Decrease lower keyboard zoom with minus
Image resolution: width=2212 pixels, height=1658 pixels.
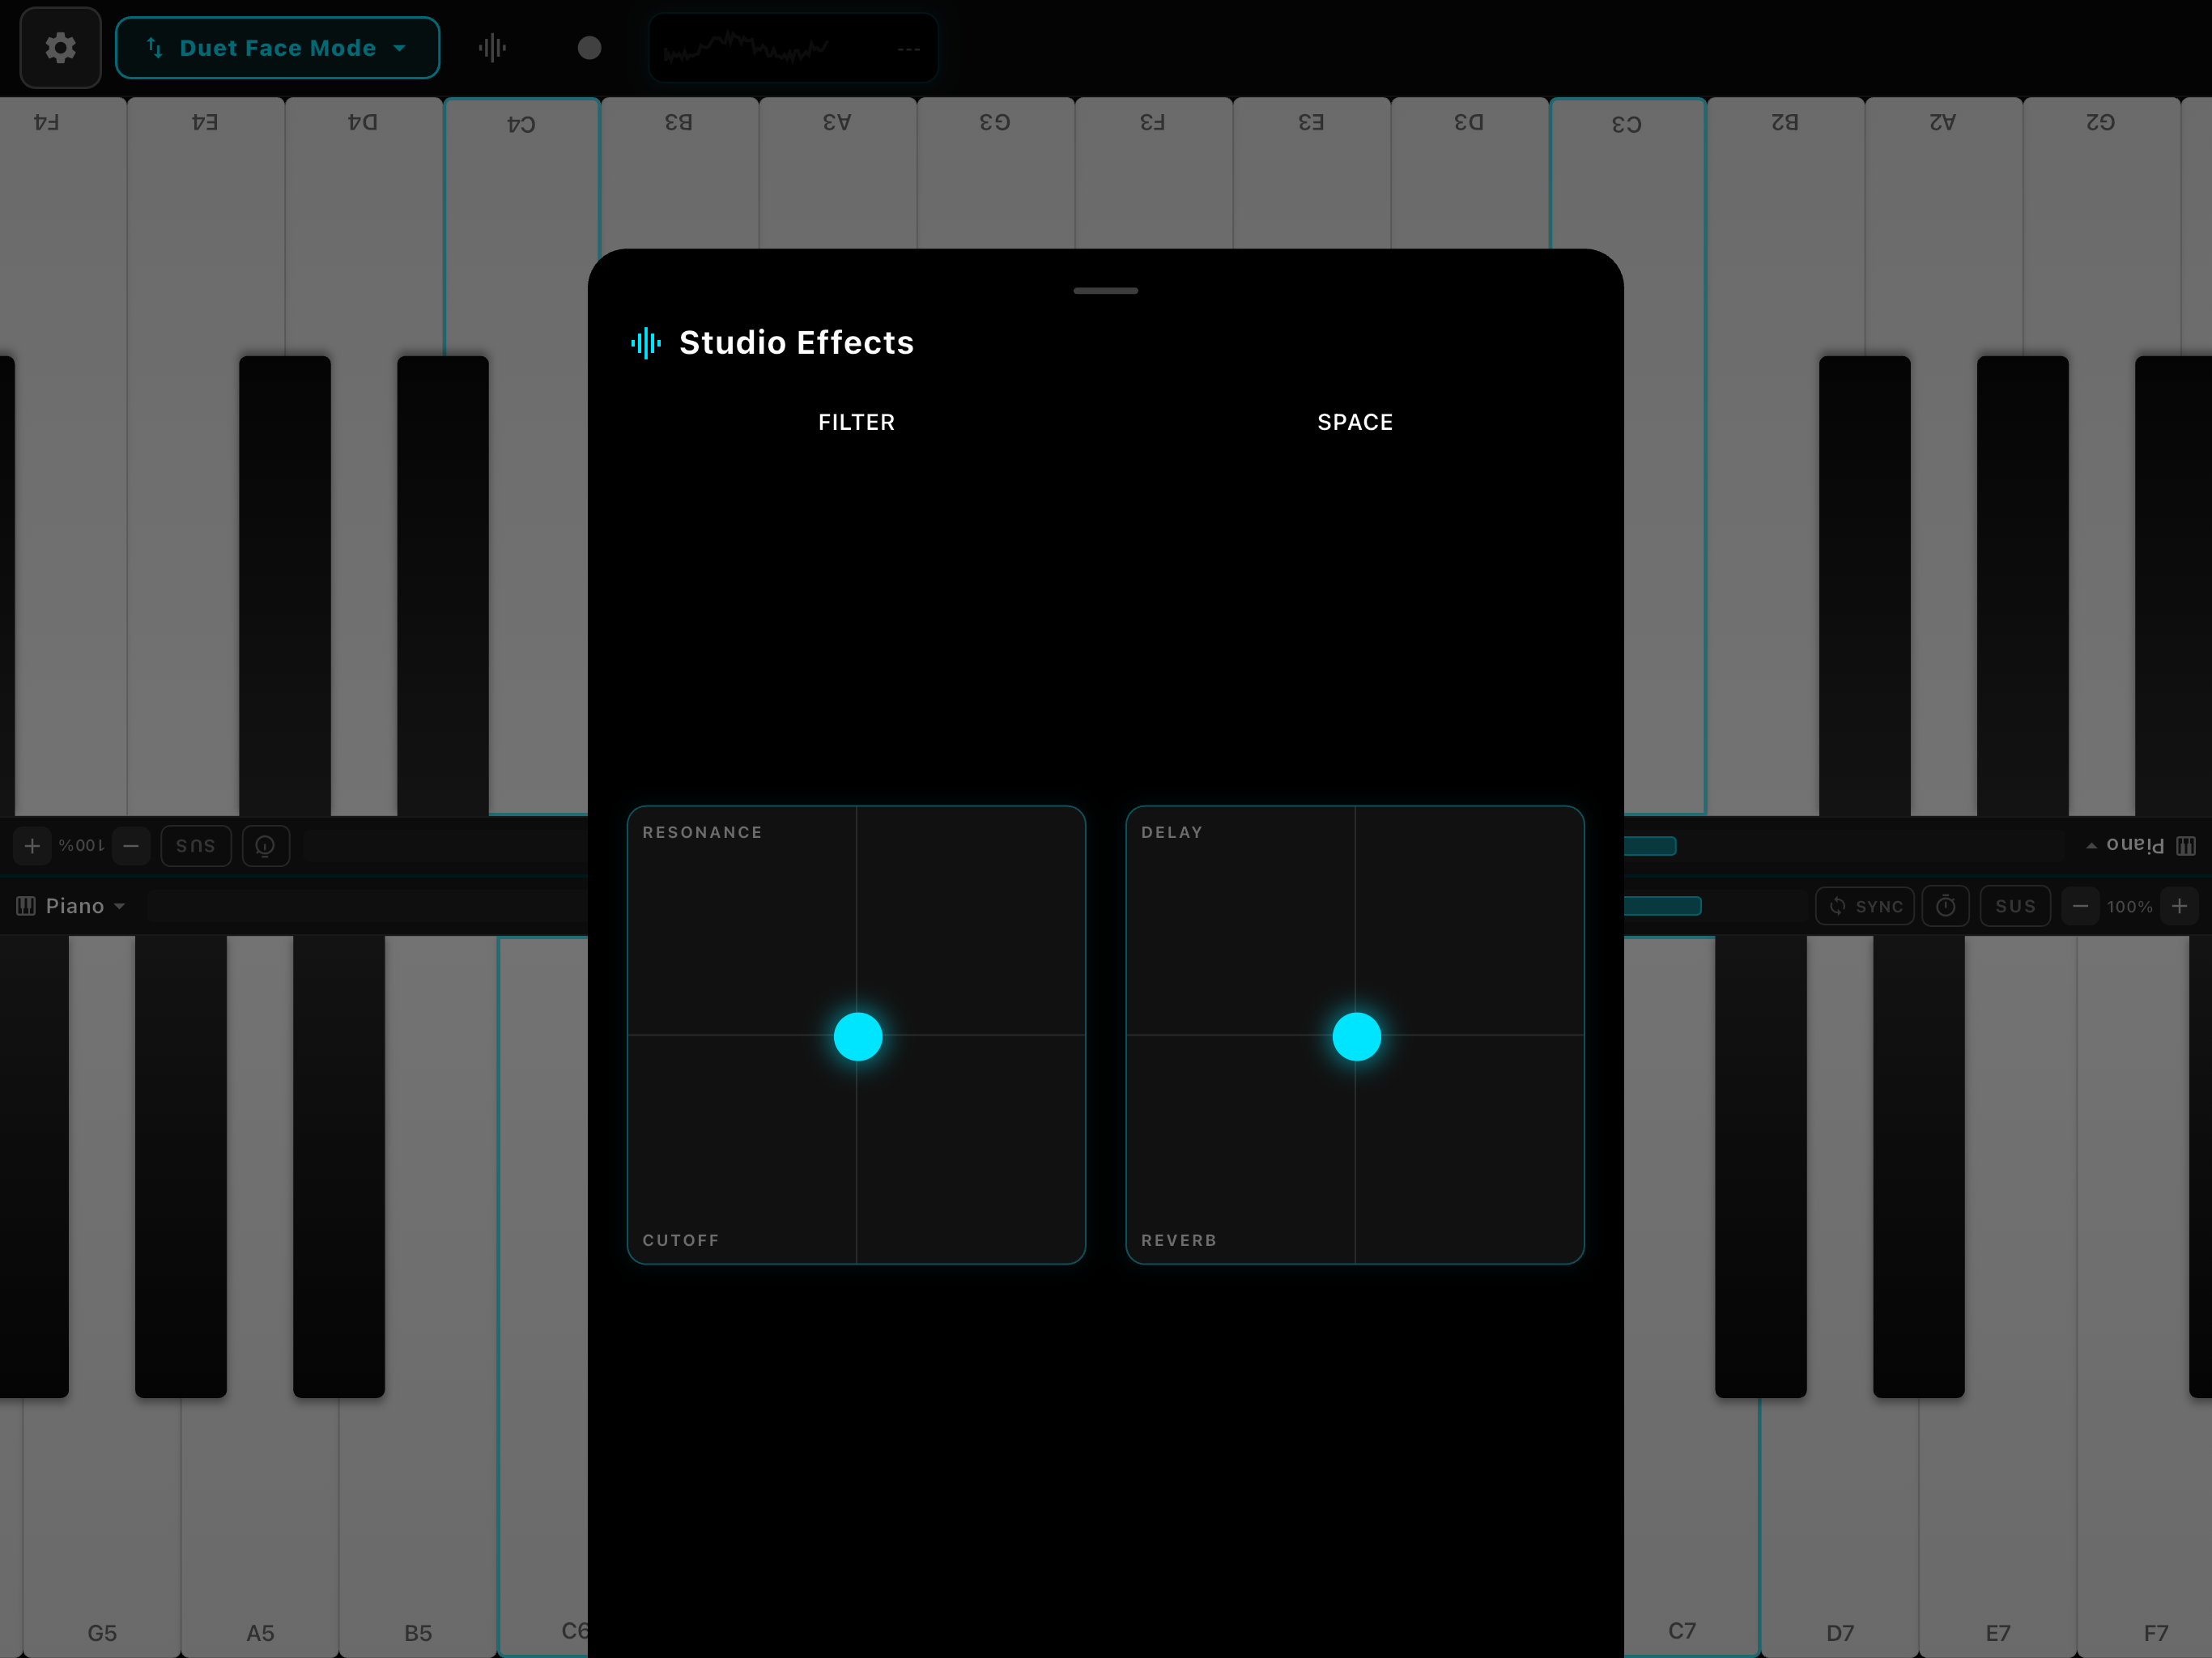pyautogui.click(x=2080, y=906)
